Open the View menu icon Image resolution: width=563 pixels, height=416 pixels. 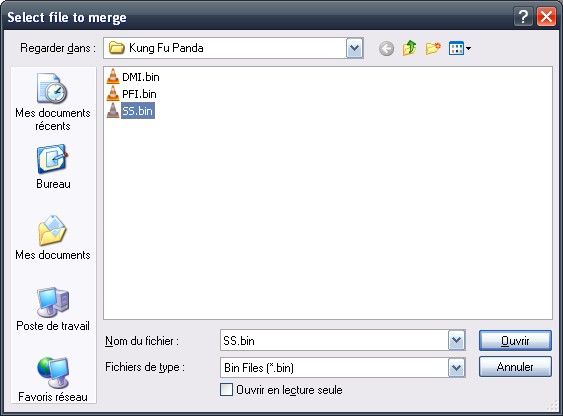tap(460, 48)
